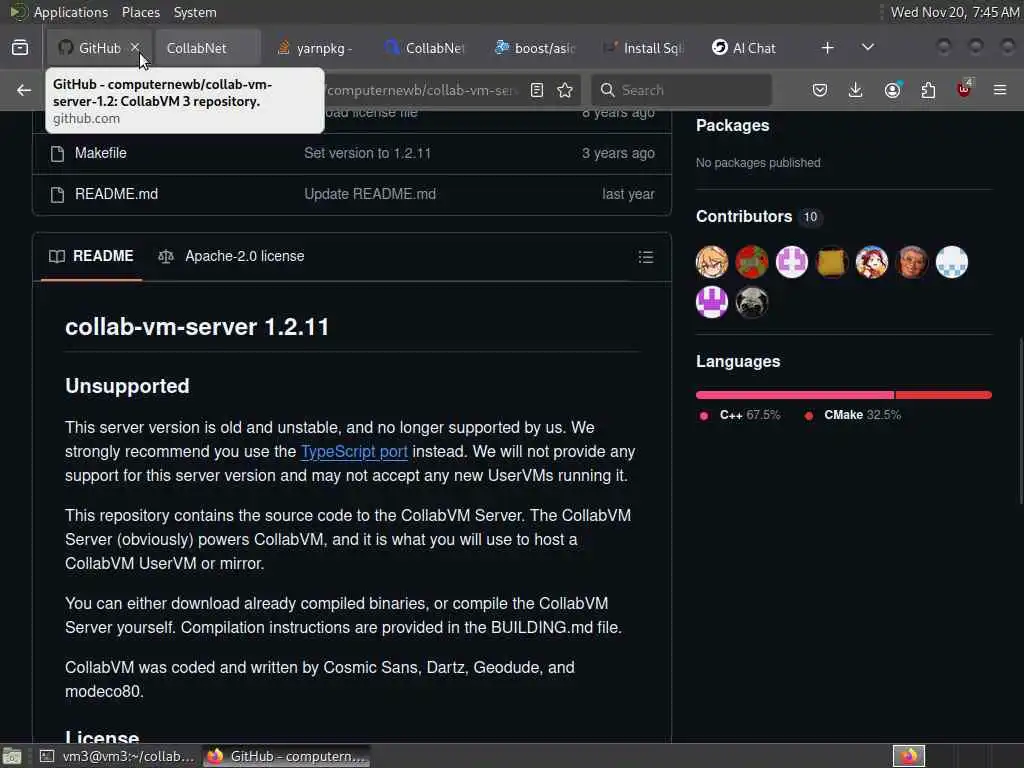
Task: Open the Places menu
Action: point(141,12)
